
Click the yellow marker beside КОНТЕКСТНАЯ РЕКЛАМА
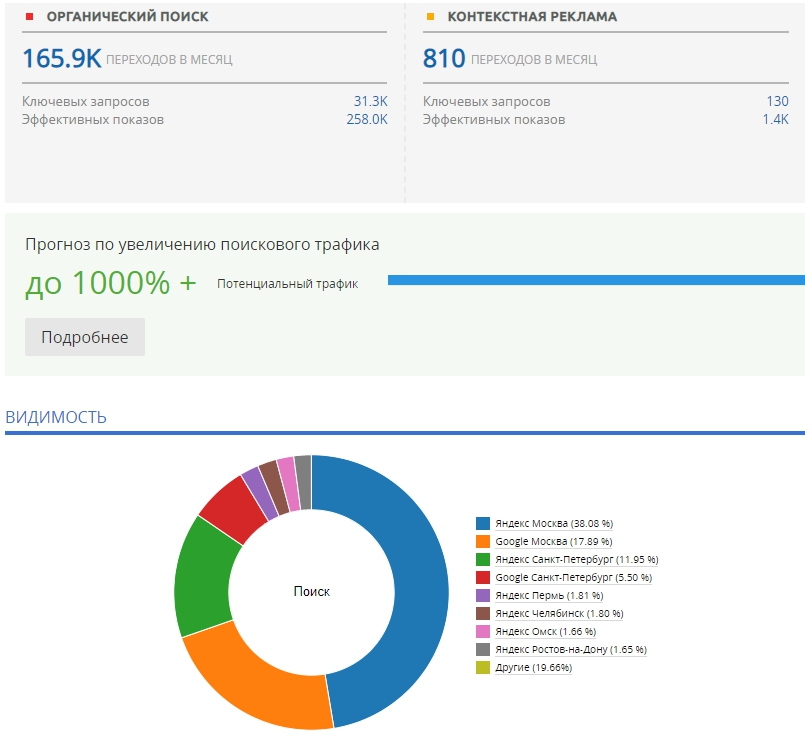(x=430, y=17)
